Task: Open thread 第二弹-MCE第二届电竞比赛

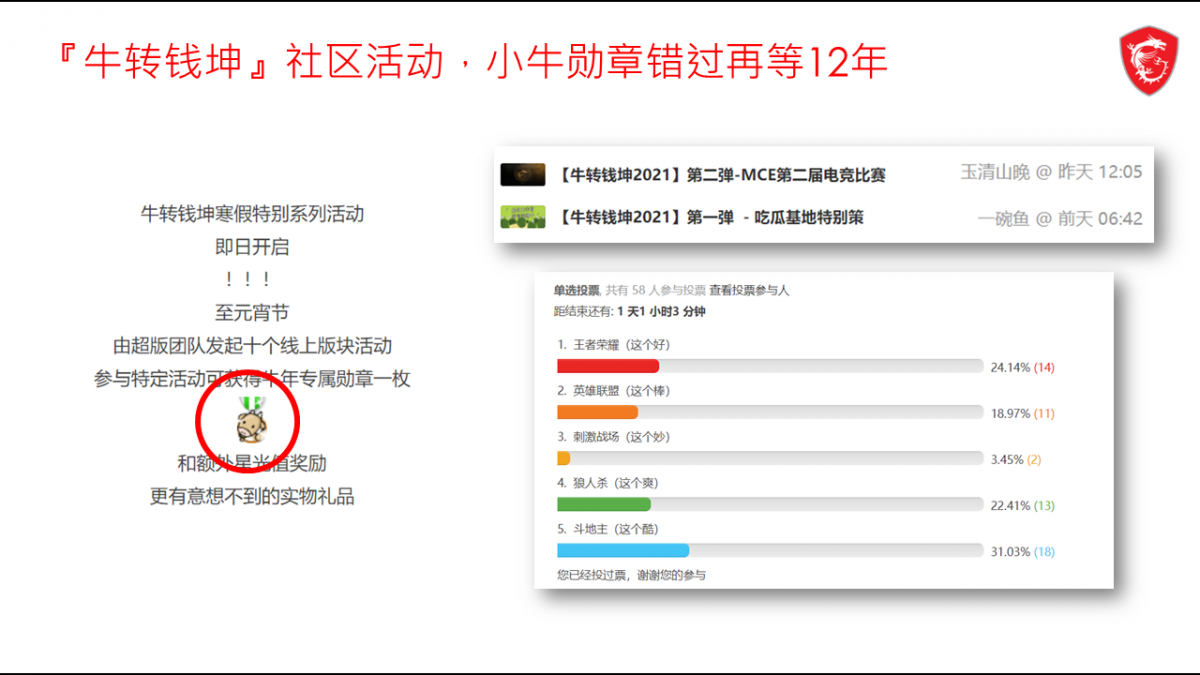Action: [722, 175]
